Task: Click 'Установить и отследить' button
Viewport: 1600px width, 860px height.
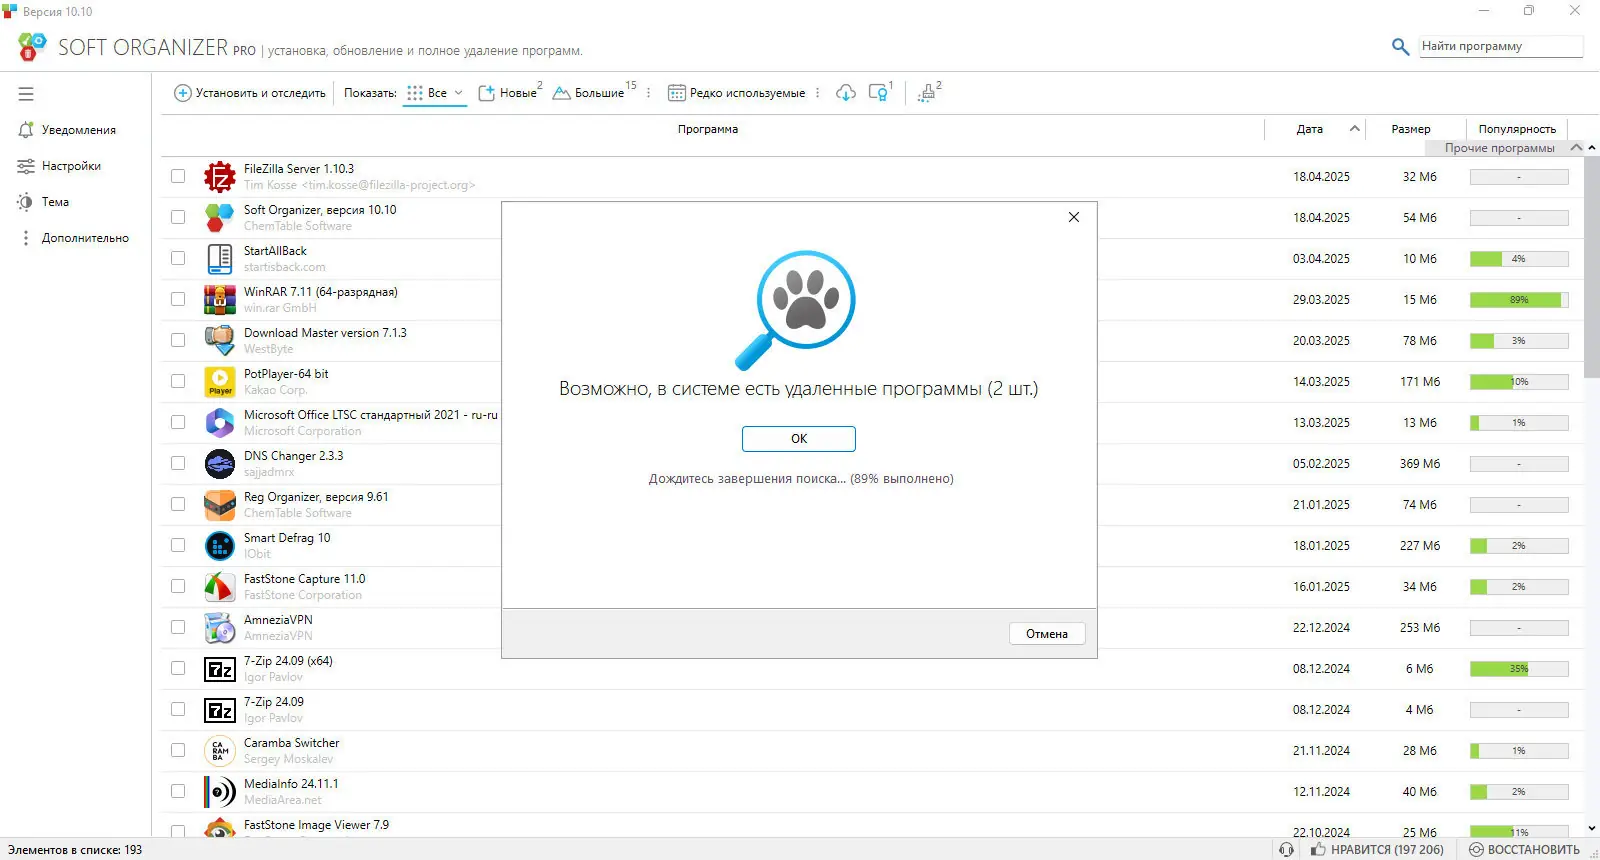Action: [250, 93]
